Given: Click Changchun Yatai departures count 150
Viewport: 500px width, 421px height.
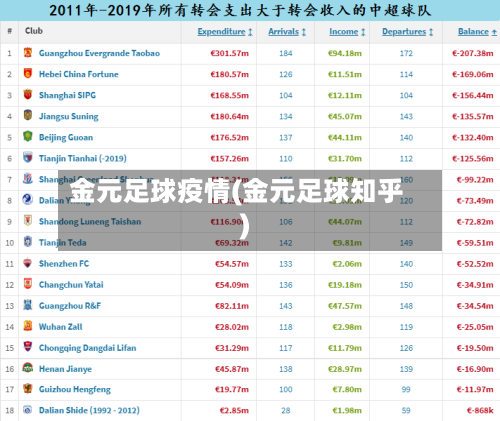Looking at the screenshot, I should coord(406,285).
